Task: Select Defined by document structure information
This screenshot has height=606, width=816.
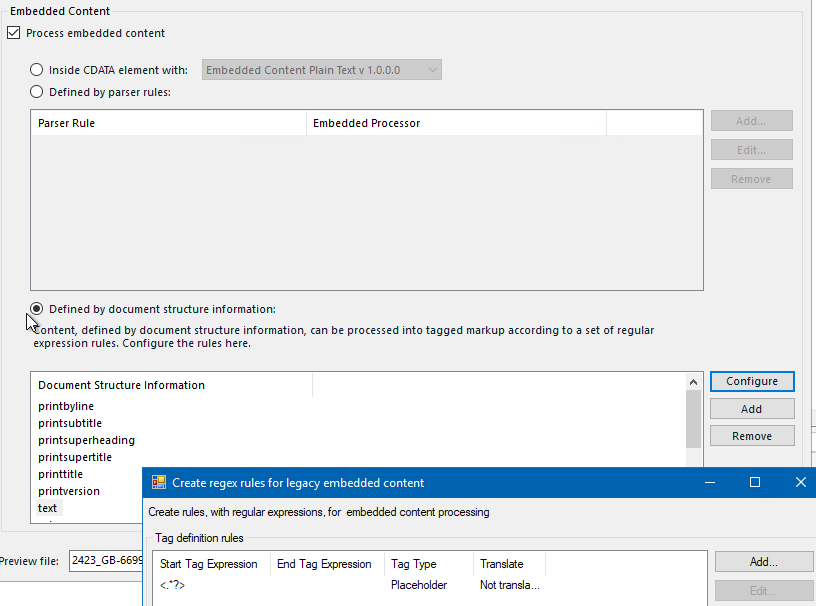Action: point(37,309)
